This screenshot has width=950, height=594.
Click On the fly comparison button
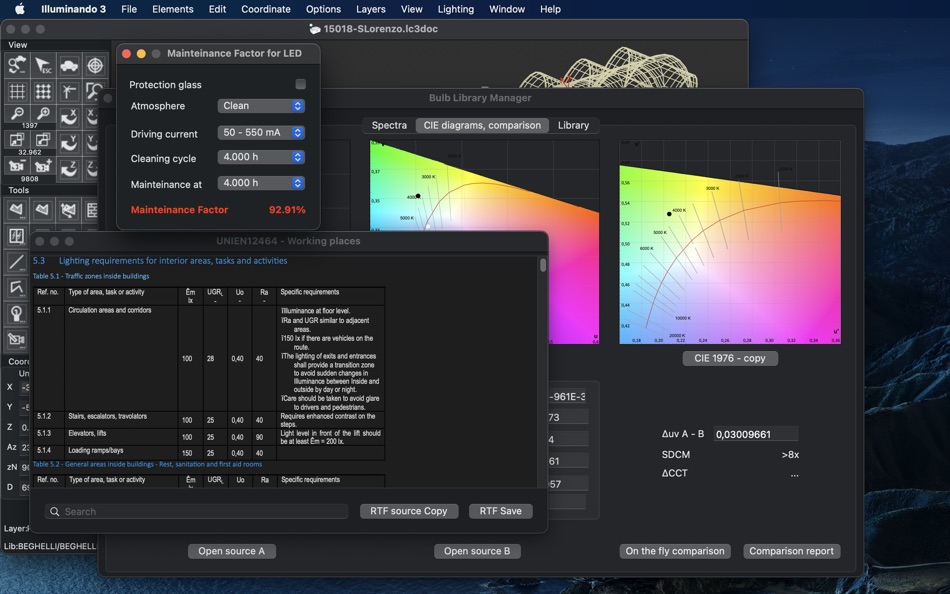675,551
